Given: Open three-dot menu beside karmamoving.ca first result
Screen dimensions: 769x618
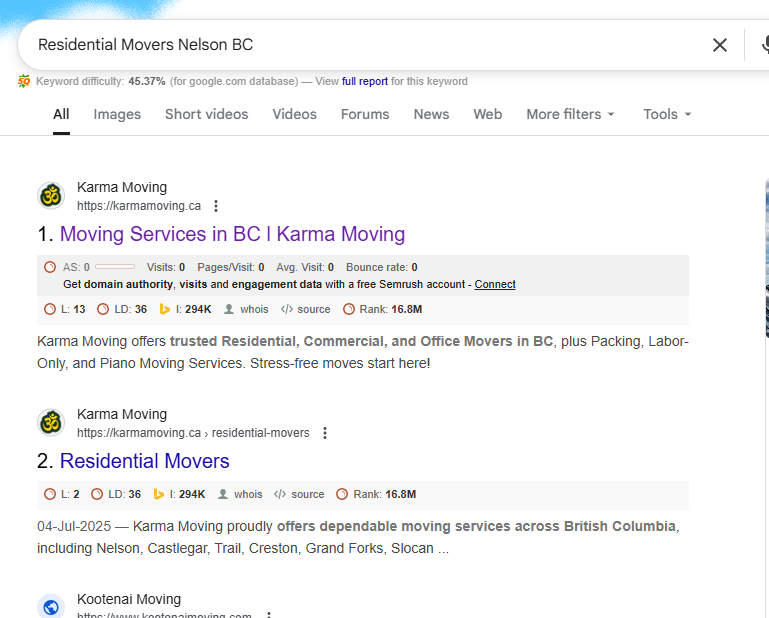Looking at the screenshot, I should pyautogui.click(x=216, y=207).
